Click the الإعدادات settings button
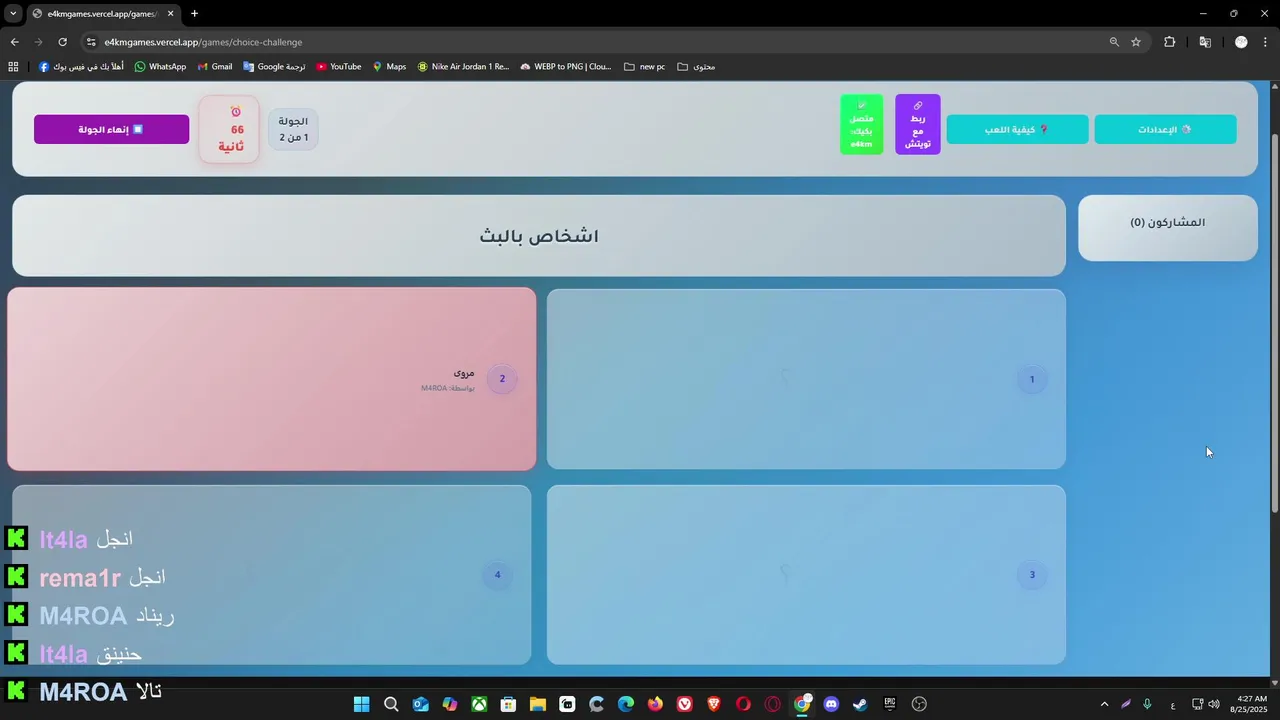 point(1165,129)
